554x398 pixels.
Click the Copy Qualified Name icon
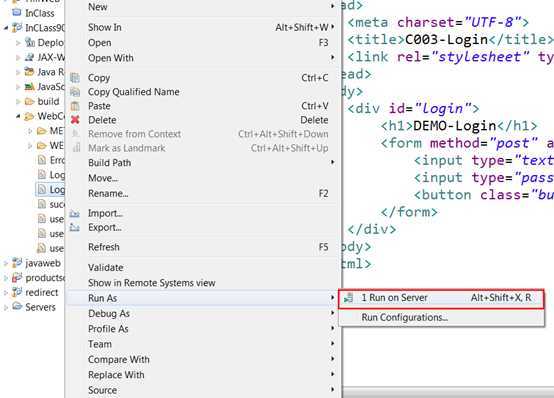[x=75, y=92]
